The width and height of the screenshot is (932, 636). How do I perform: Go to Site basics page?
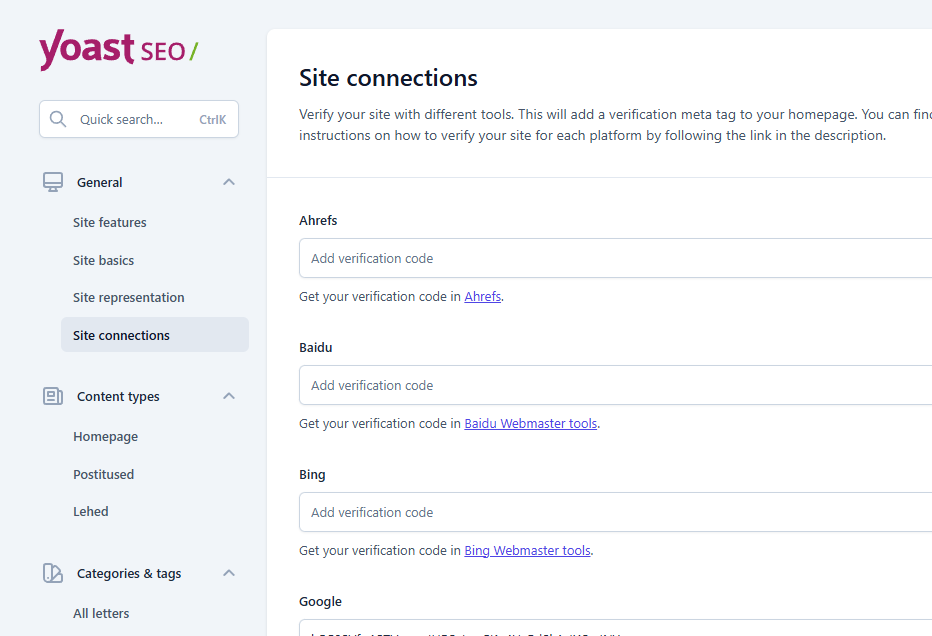coord(103,260)
